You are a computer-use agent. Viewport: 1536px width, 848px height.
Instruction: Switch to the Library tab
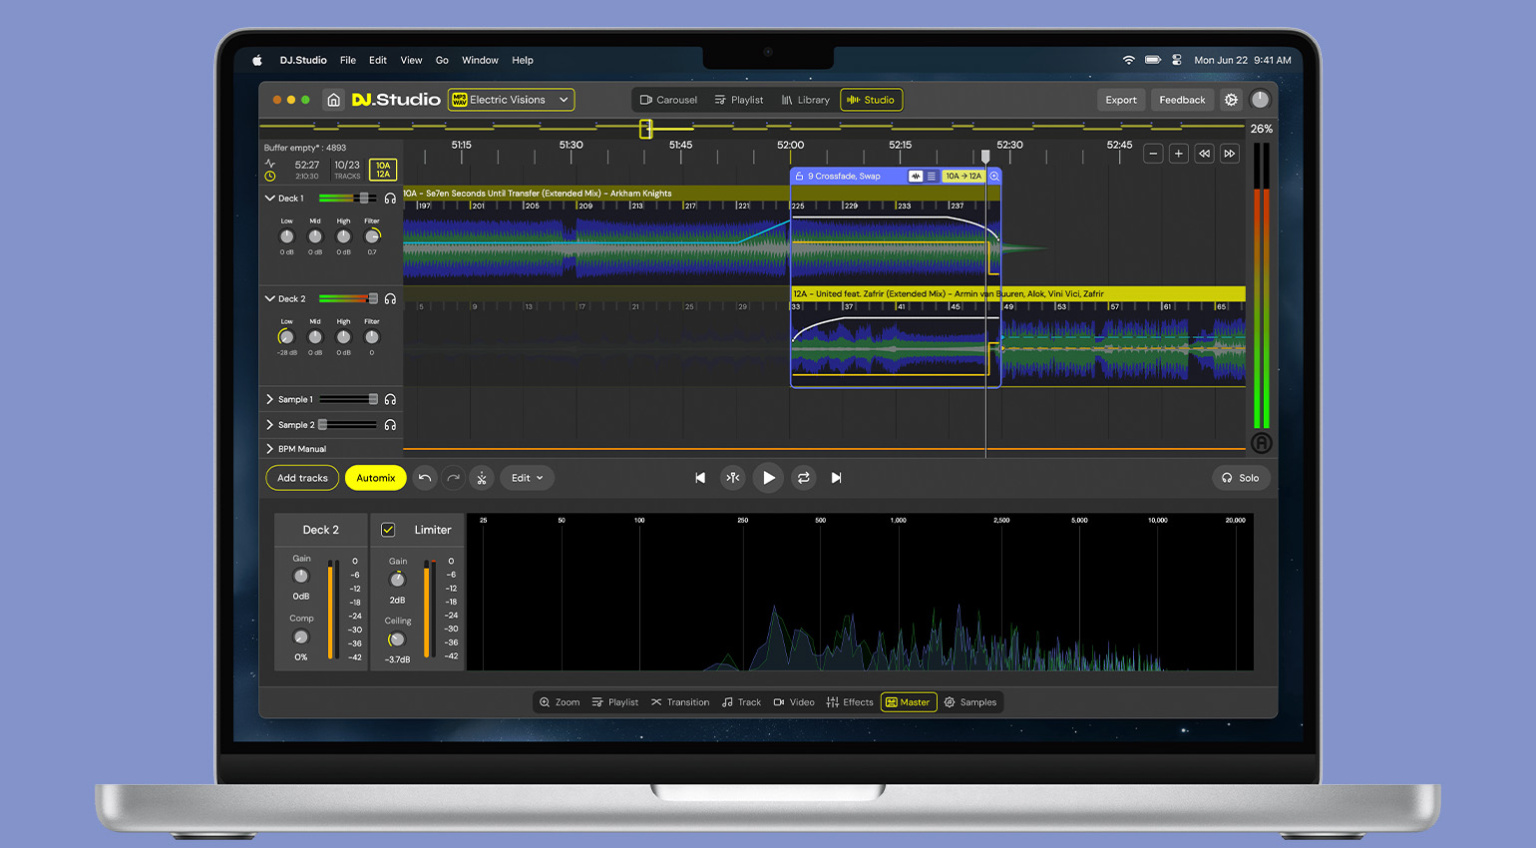coord(806,99)
